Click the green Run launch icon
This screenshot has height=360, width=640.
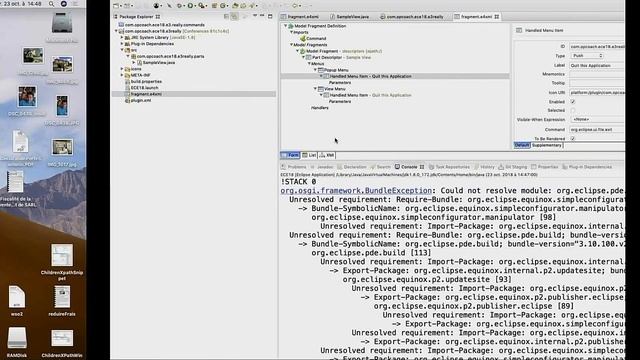coord(190,6)
